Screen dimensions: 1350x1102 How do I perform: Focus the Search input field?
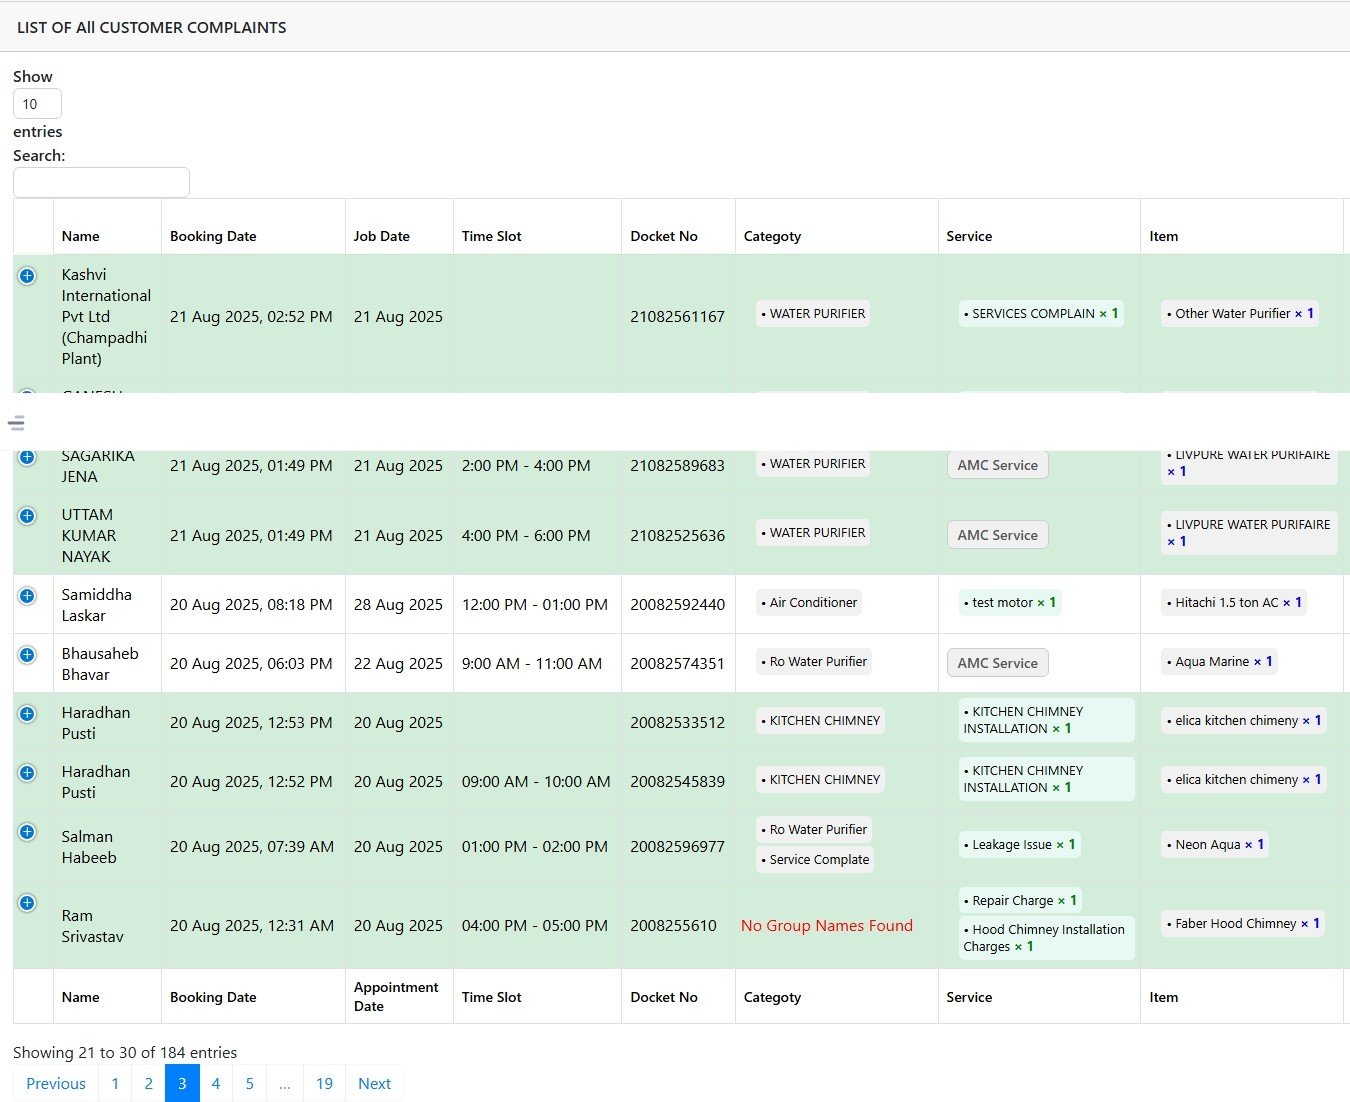[101, 182]
